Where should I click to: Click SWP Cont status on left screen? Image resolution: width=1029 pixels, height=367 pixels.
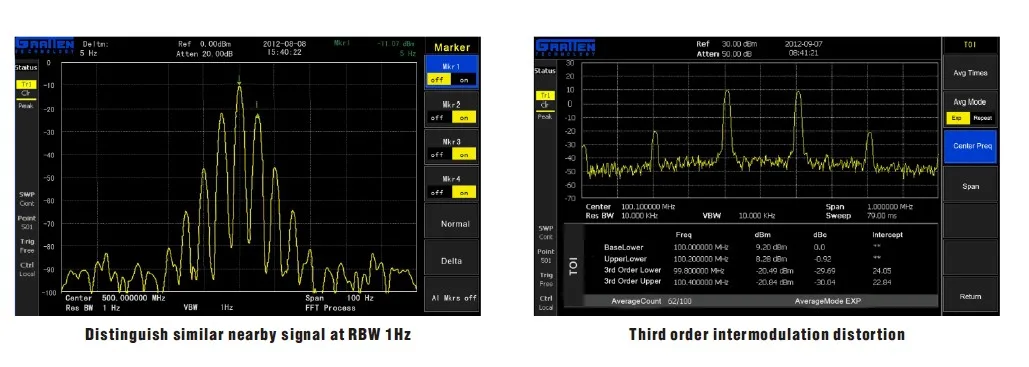[x=26, y=198]
